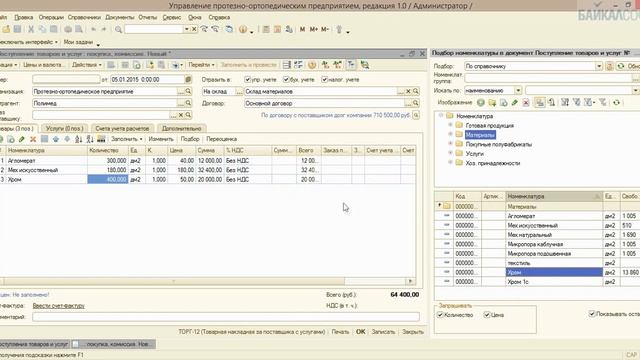The image size is (640, 360).
Task: Open the Заполнить dropdown in goods toolbar
Action: point(127,139)
